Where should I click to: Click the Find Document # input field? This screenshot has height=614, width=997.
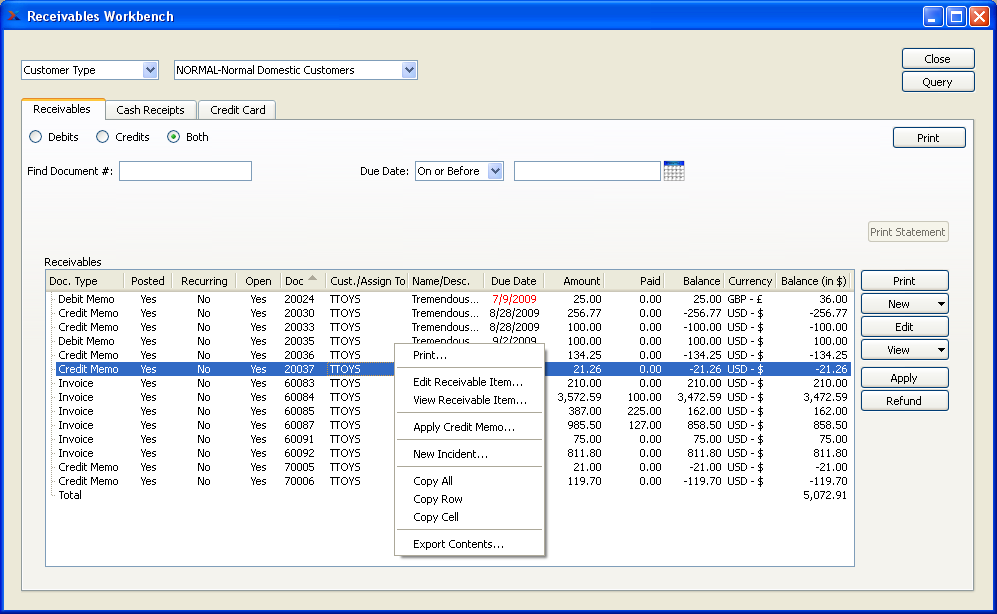pyautogui.click(x=185, y=171)
